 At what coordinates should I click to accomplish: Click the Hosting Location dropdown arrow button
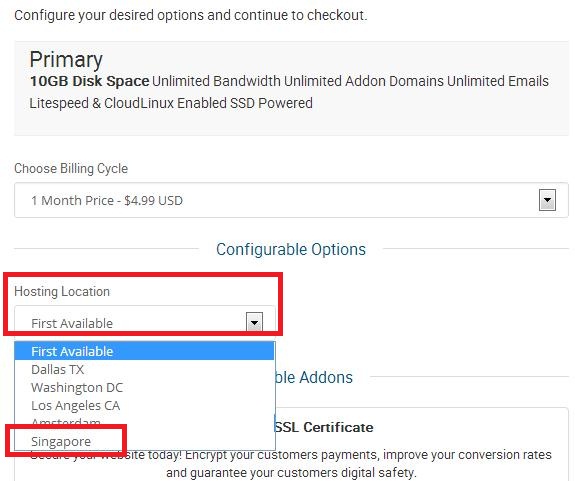[254, 322]
